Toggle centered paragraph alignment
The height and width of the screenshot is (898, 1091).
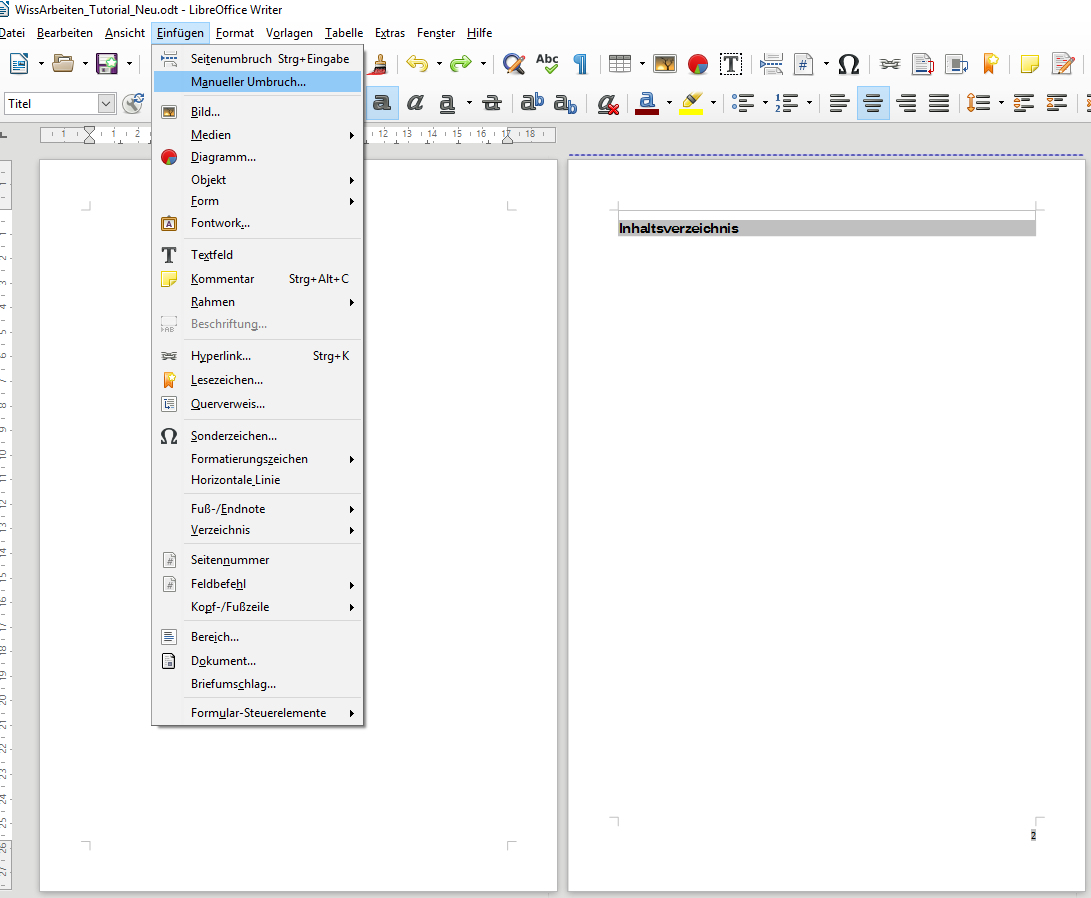[873, 104]
